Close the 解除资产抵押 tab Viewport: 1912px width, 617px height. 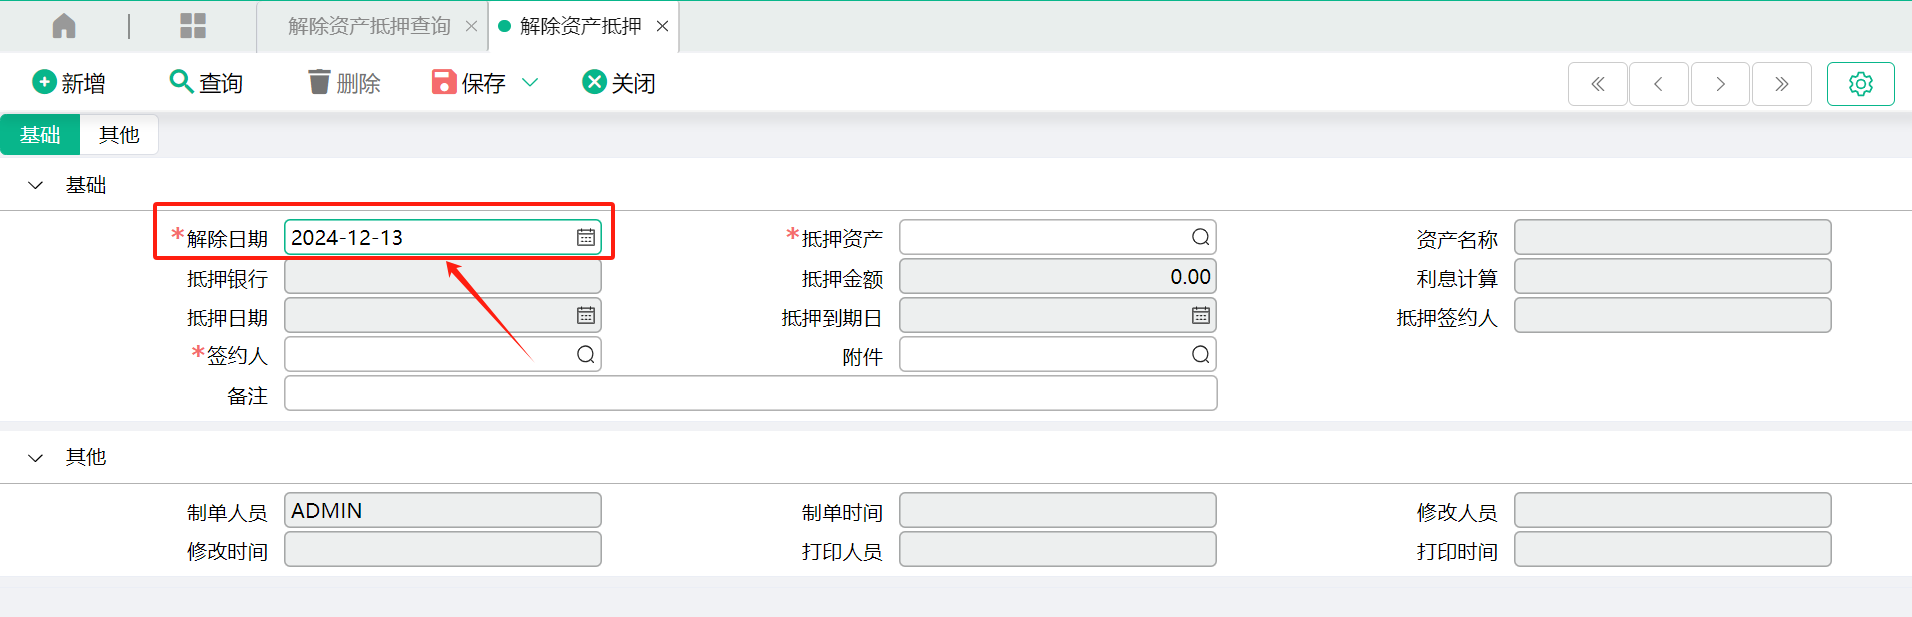662,26
